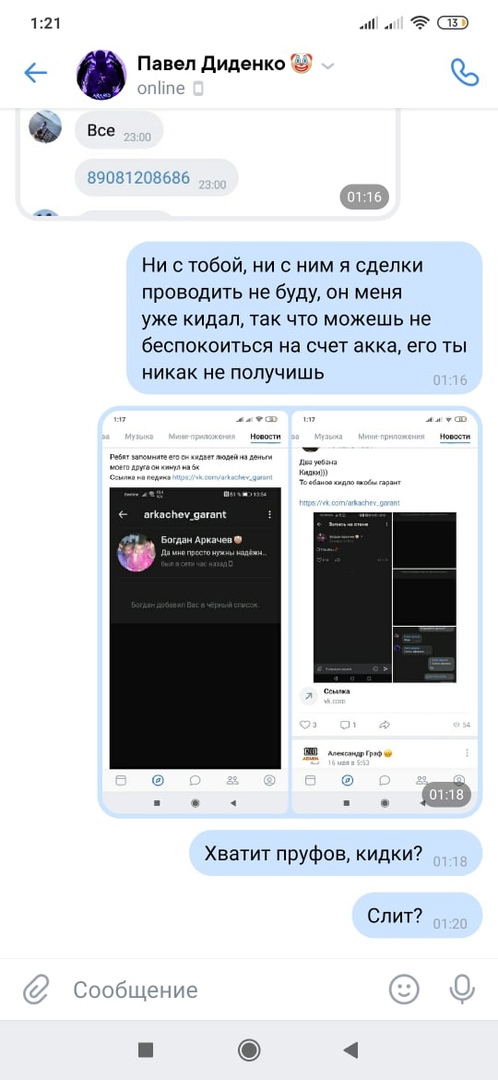Image resolution: width=498 pixels, height=1080 pixels.
Task: Click the Сообщение message input field
Action: [x=220, y=990]
